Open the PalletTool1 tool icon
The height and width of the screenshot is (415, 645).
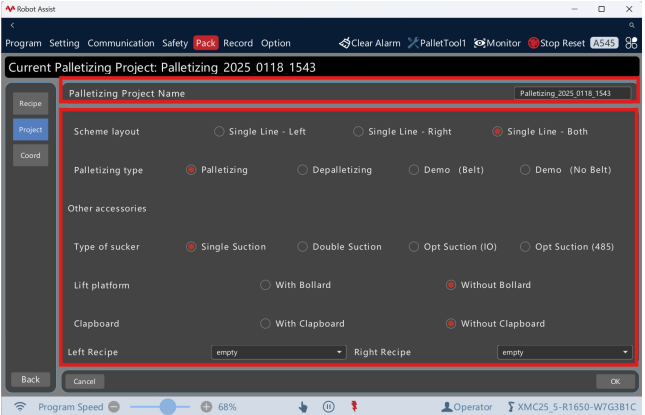413,43
